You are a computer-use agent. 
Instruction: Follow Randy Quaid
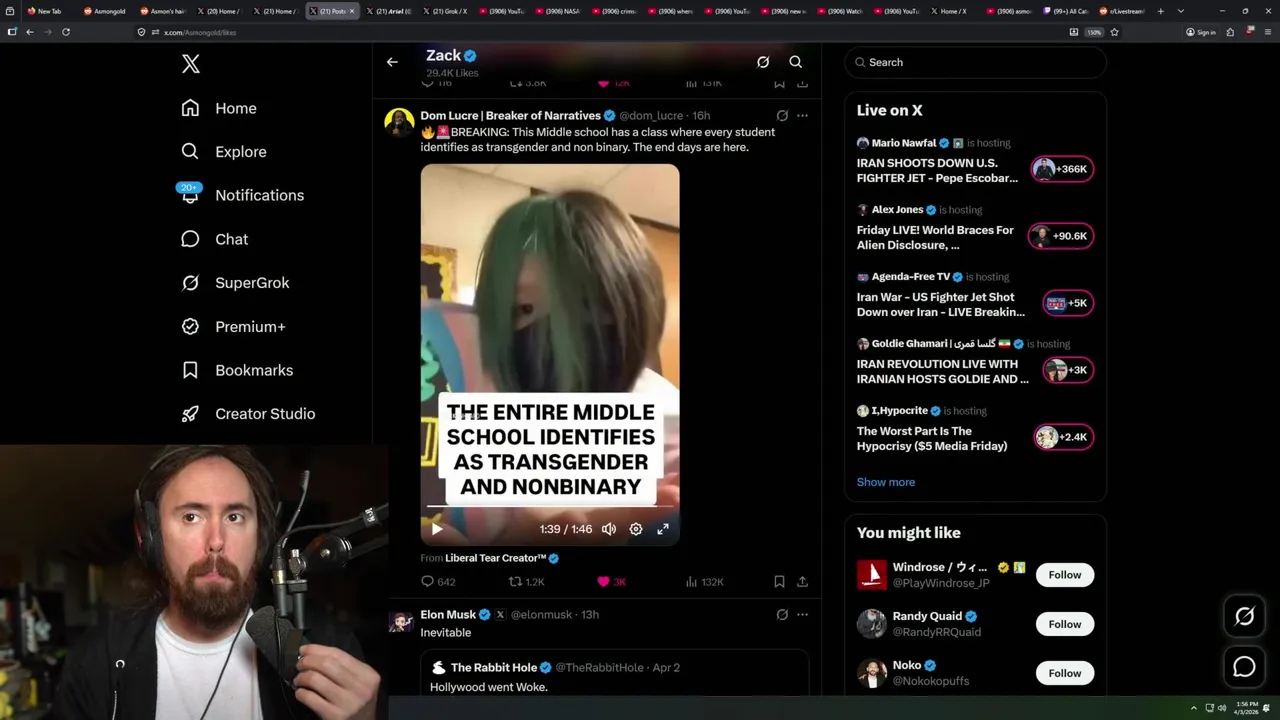point(1065,624)
